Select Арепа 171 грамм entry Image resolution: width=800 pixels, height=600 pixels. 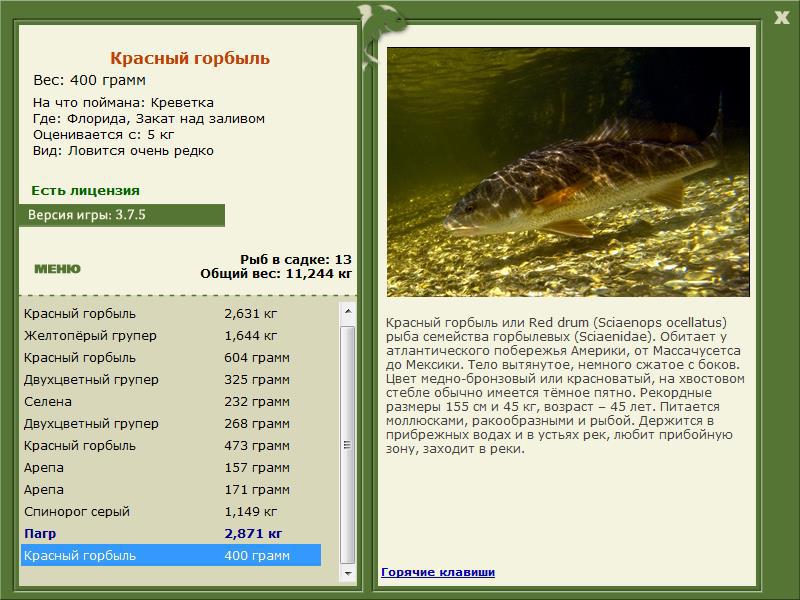(171, 489)
